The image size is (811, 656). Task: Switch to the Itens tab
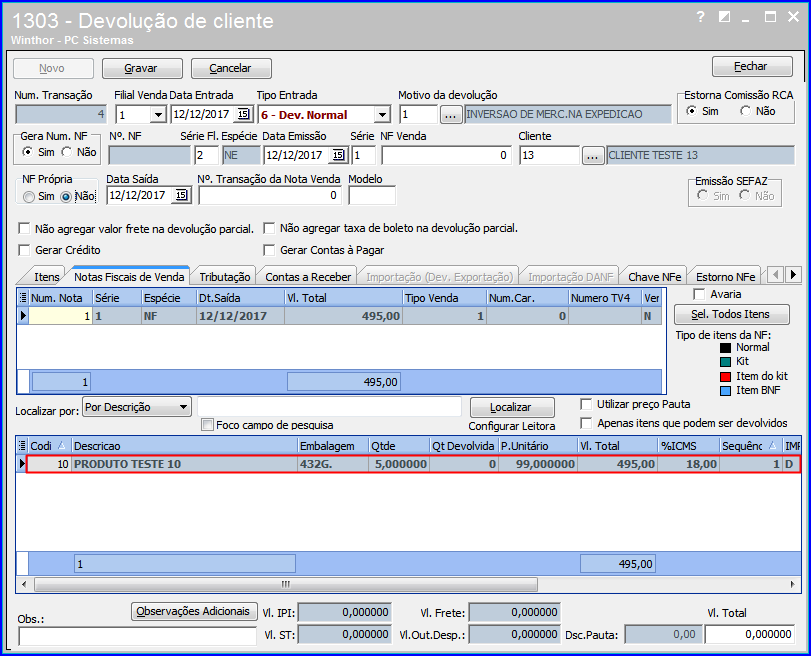tap(47, 277)
